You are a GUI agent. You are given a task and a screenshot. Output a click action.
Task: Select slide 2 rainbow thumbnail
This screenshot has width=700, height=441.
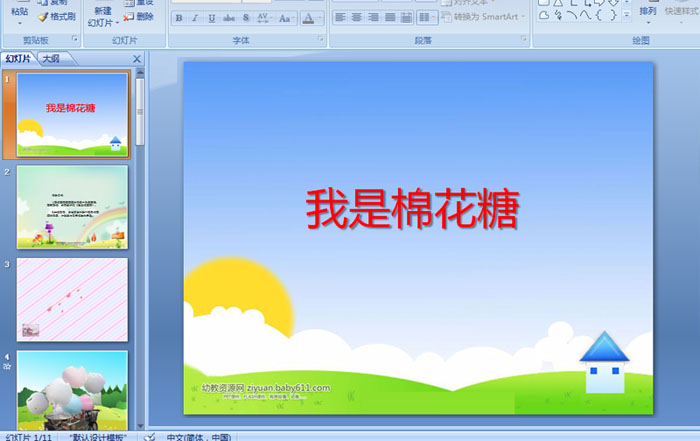72,207
